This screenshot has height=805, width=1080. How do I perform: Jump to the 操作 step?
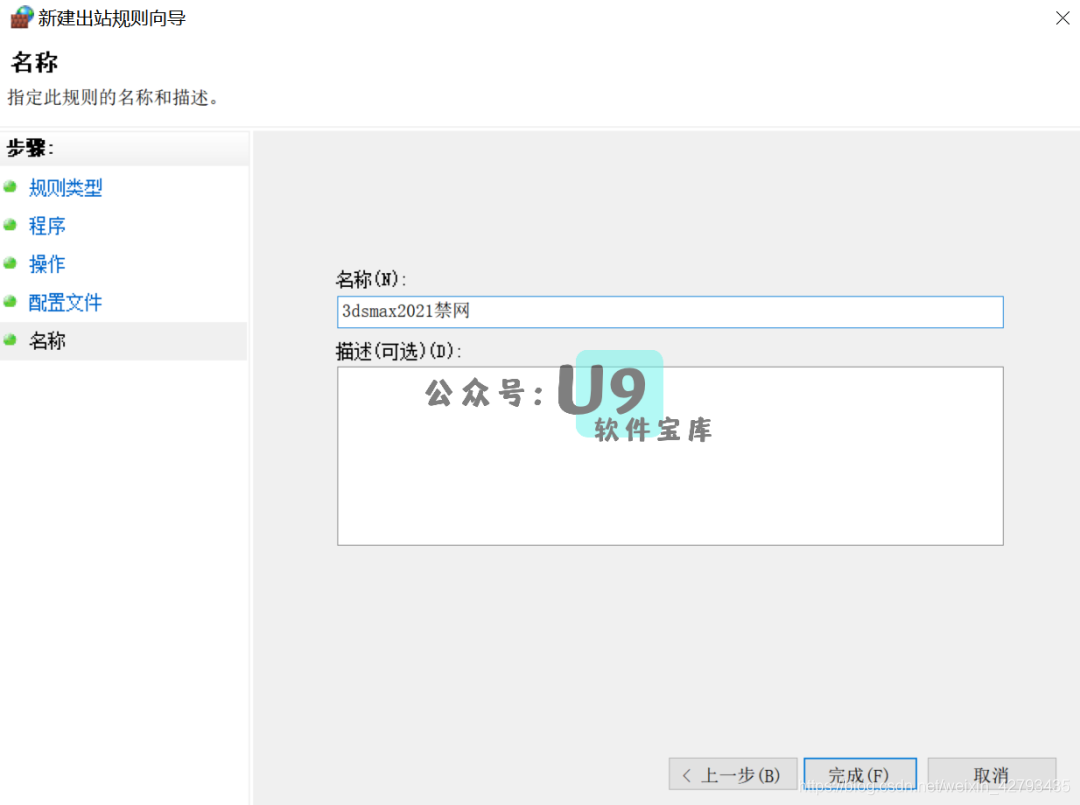click(47, 264)
